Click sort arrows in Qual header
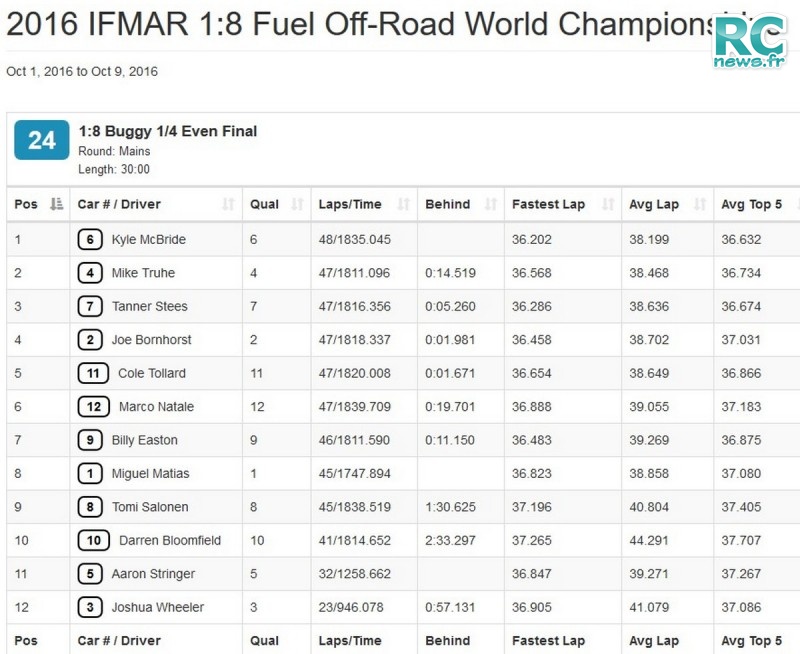 click(297, 204)
